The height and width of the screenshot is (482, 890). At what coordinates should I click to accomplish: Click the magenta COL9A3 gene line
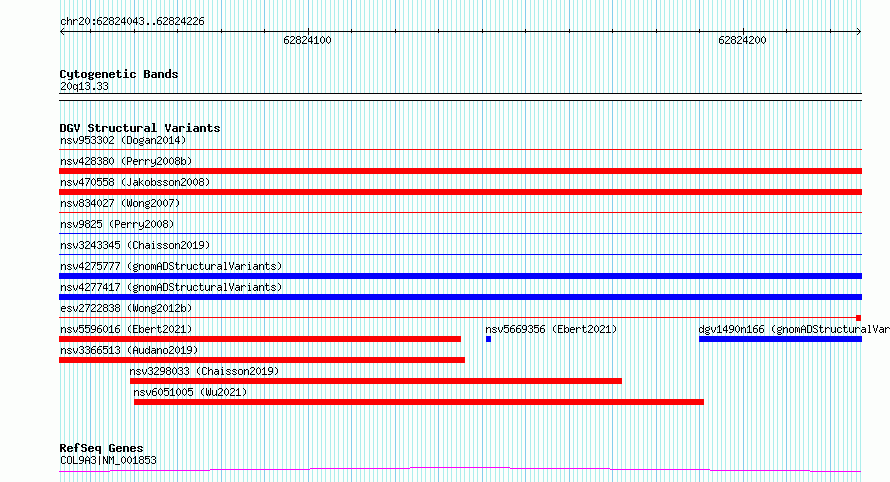click(460, 470)
